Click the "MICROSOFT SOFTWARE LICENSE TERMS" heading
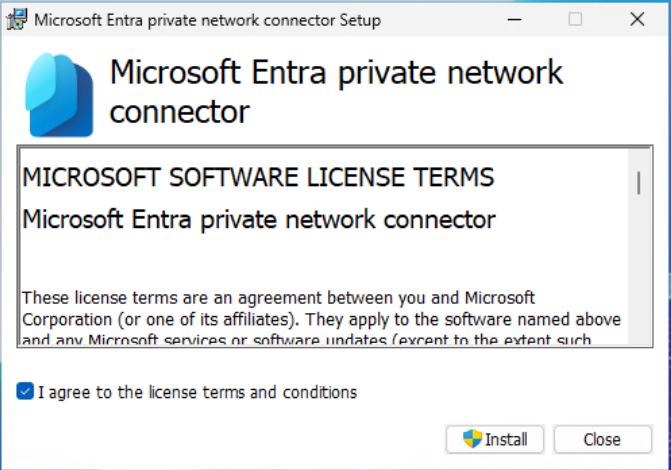The height and width of the screenshot is (470, 671). point(258,178)
